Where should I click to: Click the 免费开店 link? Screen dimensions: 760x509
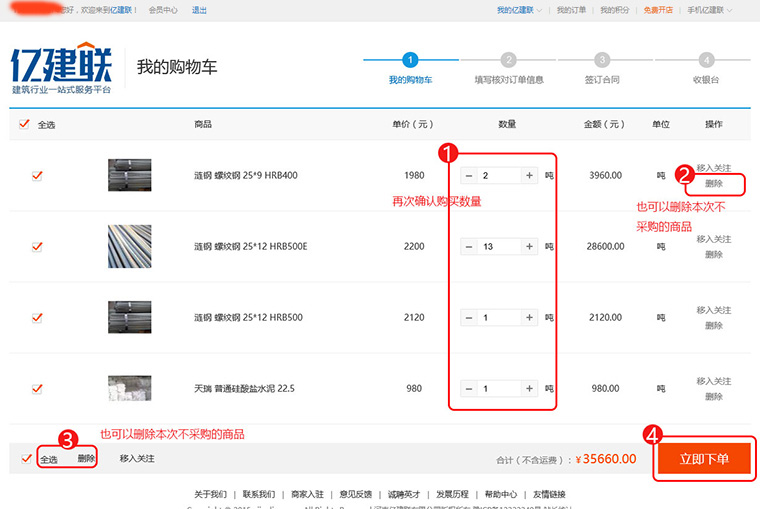tap(657, 10)
